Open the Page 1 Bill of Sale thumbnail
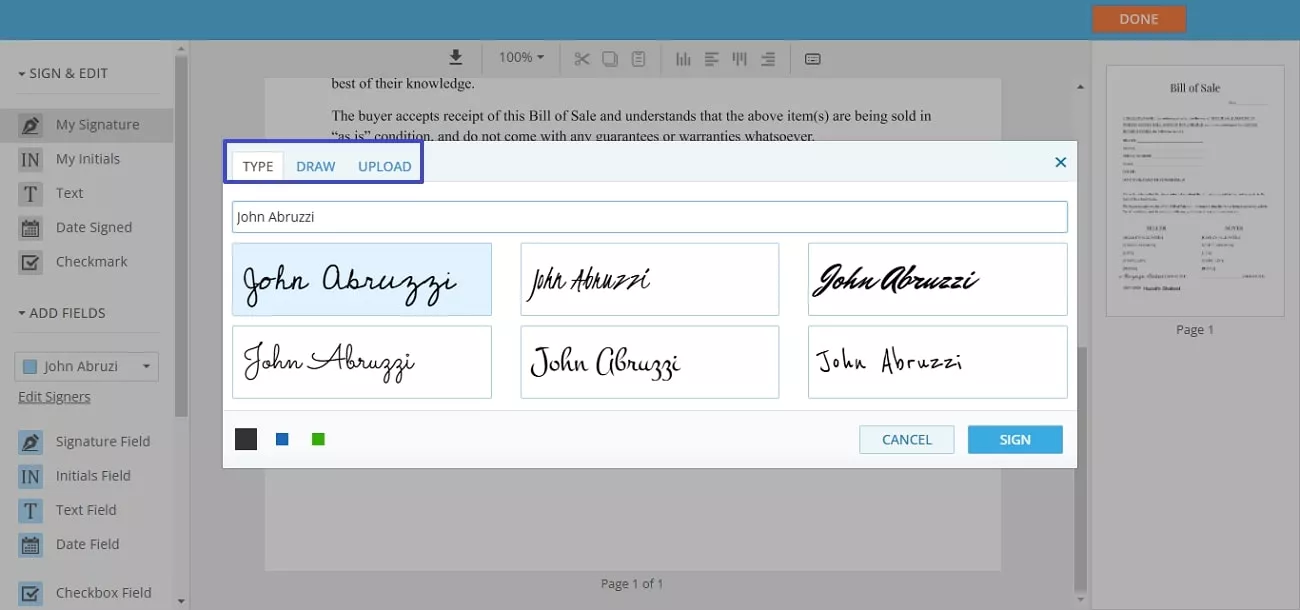 [x=1195, y=190]
